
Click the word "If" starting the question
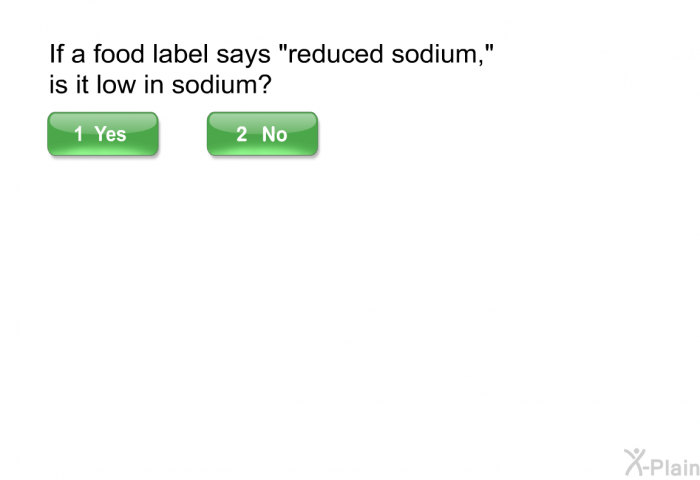55,54
